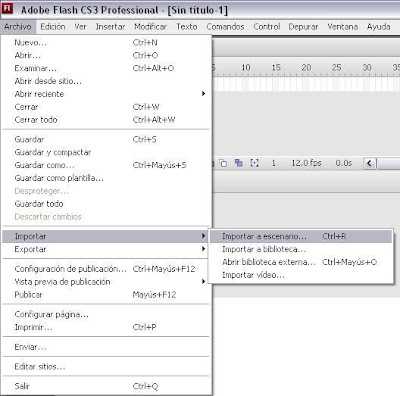Open the Insertar menu
This screenshot has height=396, width=400.
(x=110, y=26)
